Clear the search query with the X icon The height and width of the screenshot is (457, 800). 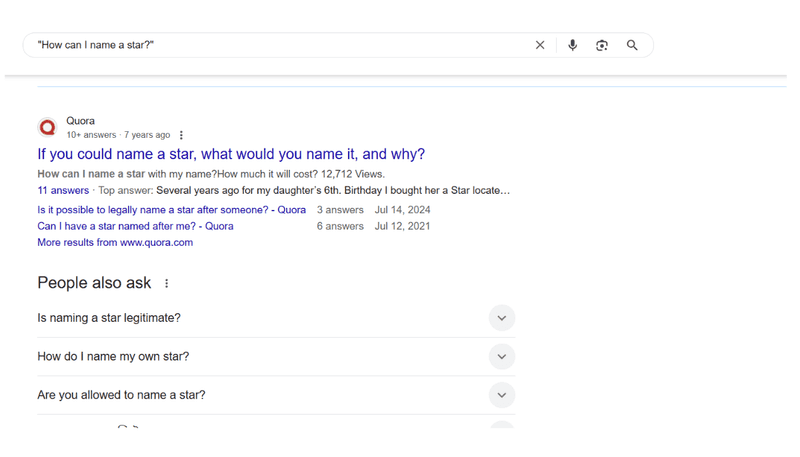coord(540,45)
